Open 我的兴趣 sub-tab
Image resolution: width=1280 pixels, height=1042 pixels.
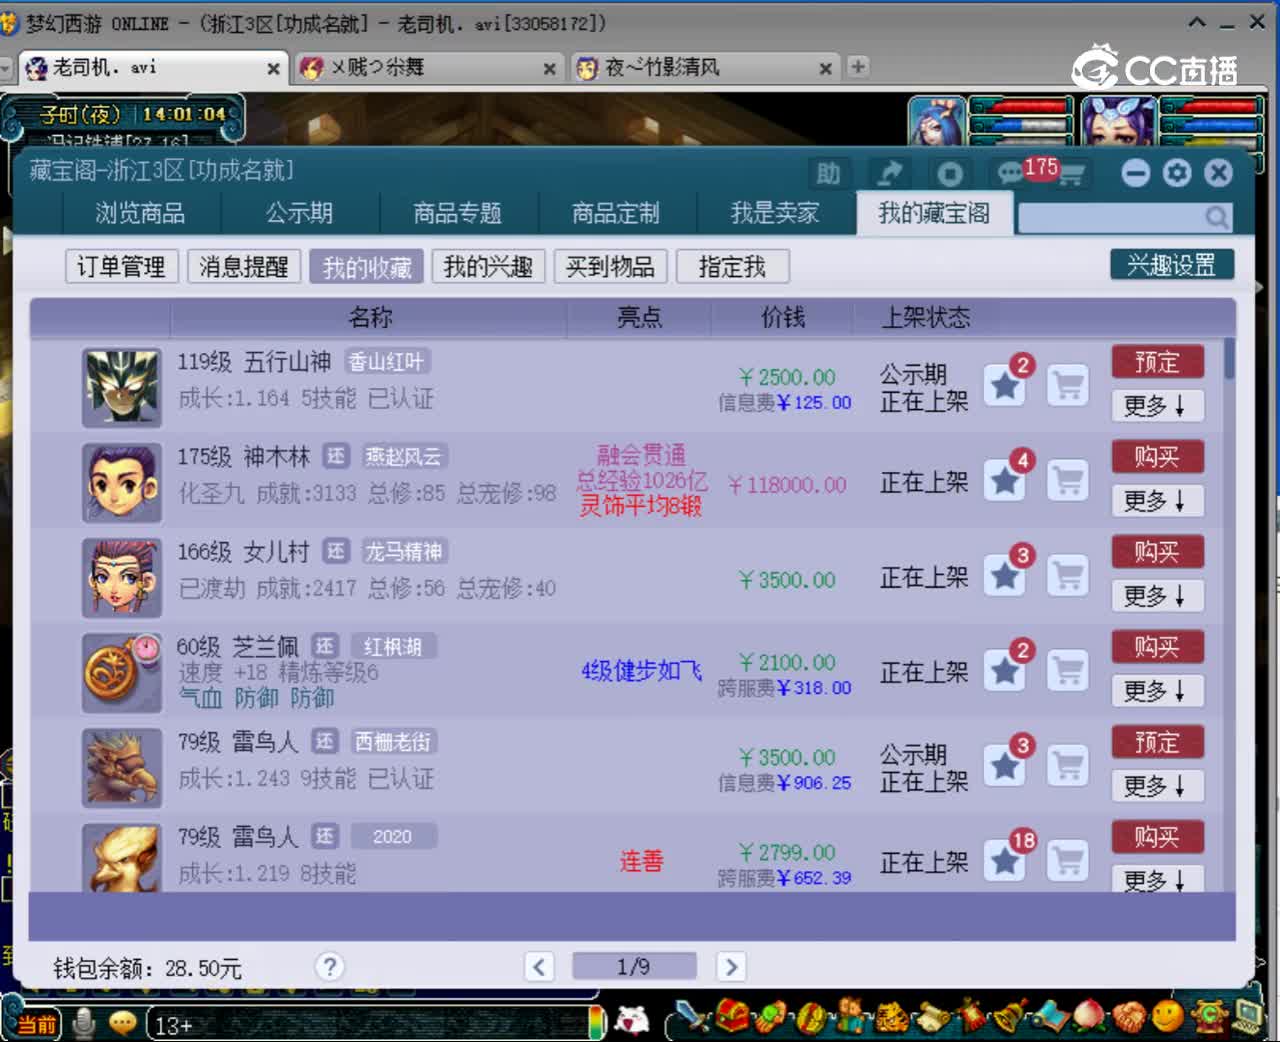[488, 267]
